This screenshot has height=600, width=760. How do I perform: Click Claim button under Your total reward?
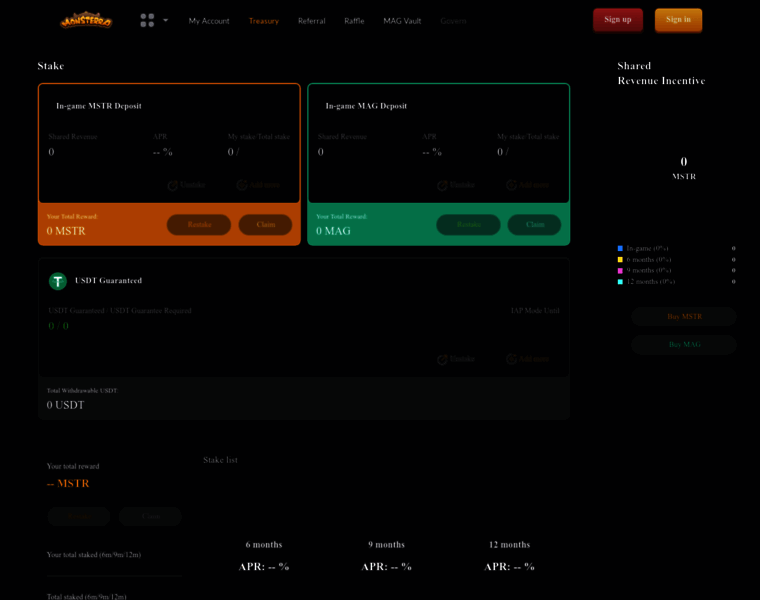(150, 517)
